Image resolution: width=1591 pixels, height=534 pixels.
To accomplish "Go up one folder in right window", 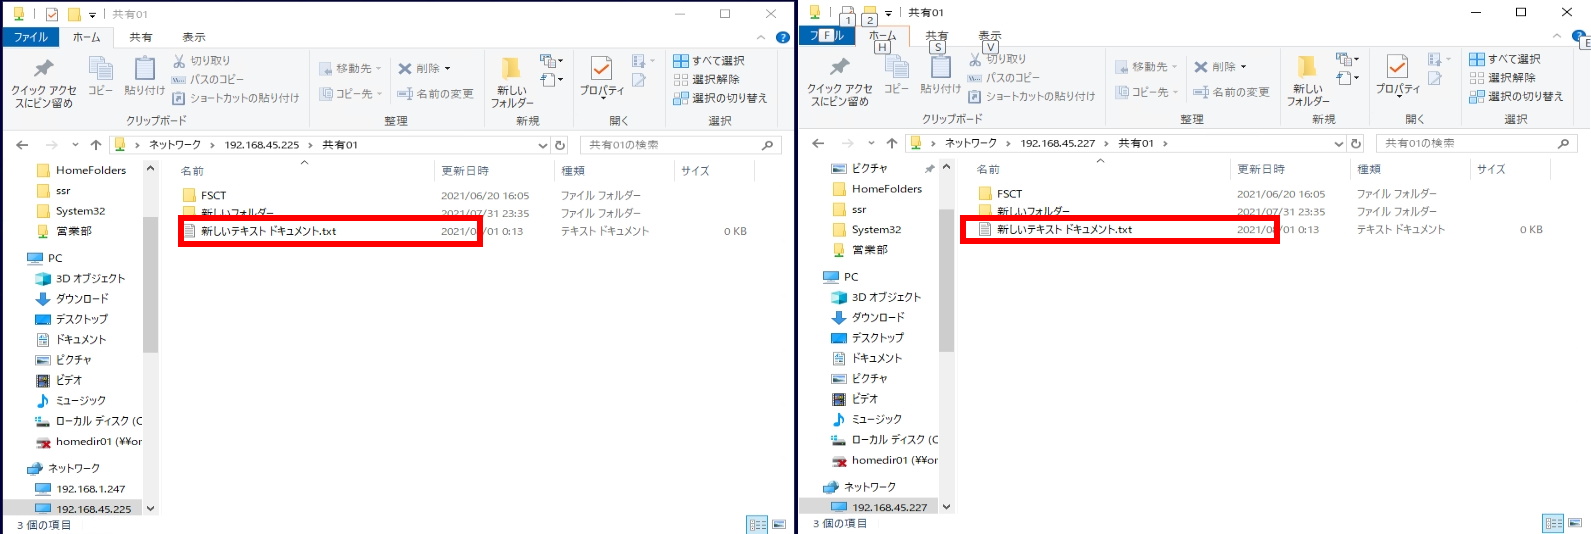I will click(x=892, y=143).
